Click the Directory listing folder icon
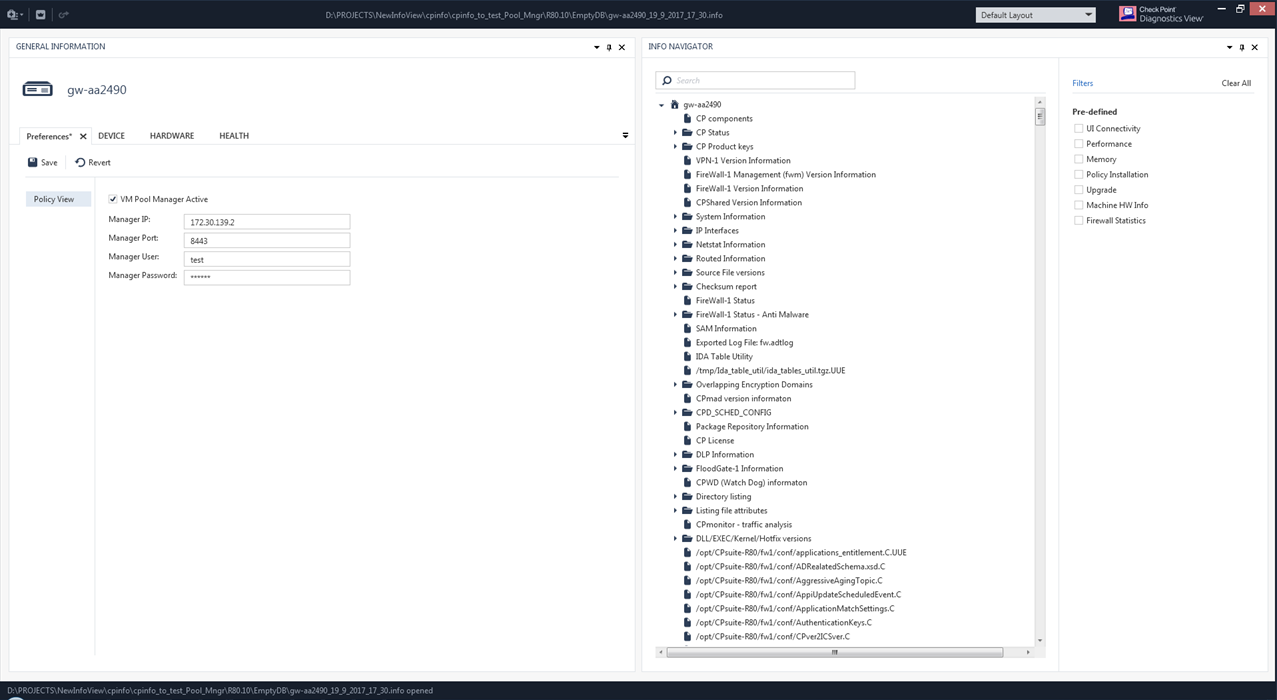The height and width of the screenshot is (700, 1277). [687, 497]
